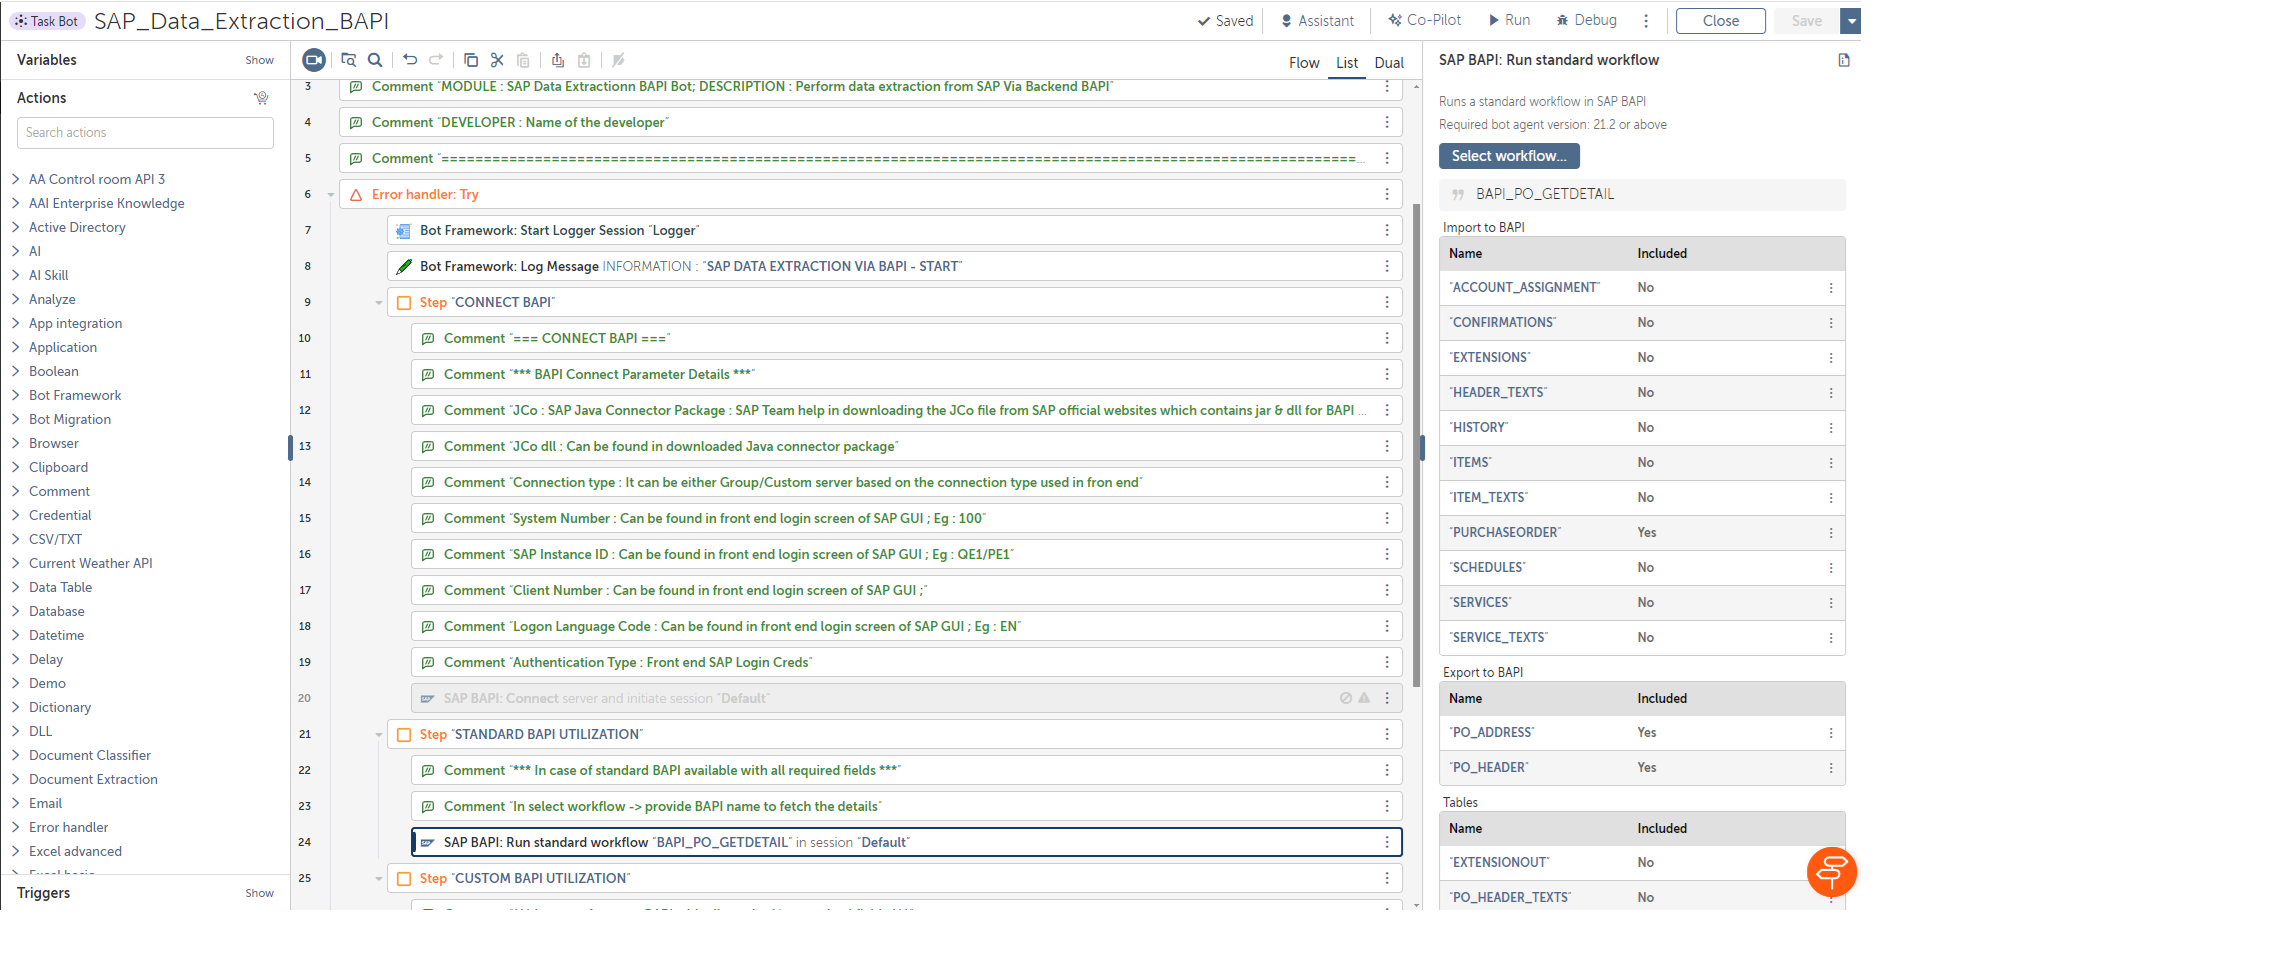
Task: Collapse the Error handler Try block
Action: pos(331,195)
